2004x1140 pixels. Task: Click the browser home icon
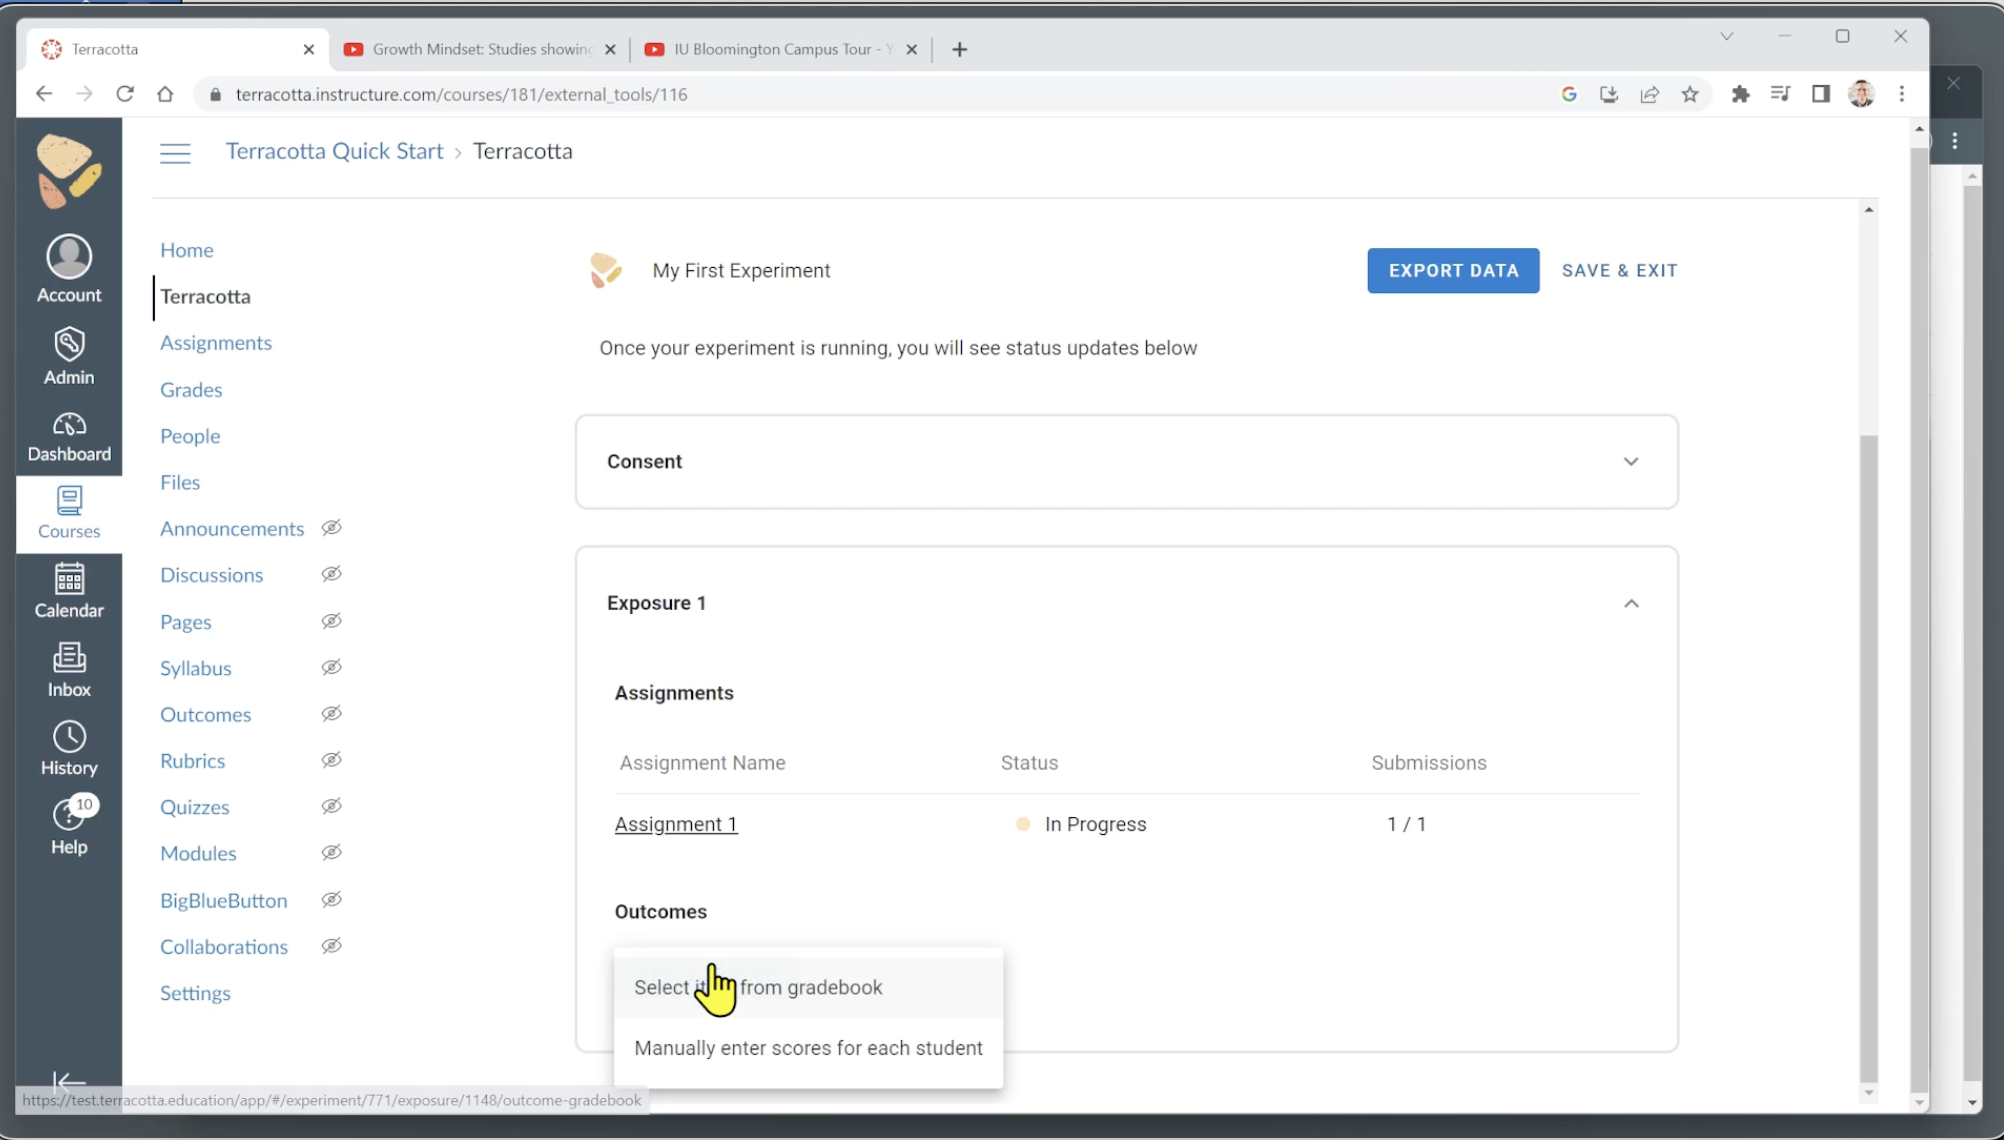tap(165, 94)
